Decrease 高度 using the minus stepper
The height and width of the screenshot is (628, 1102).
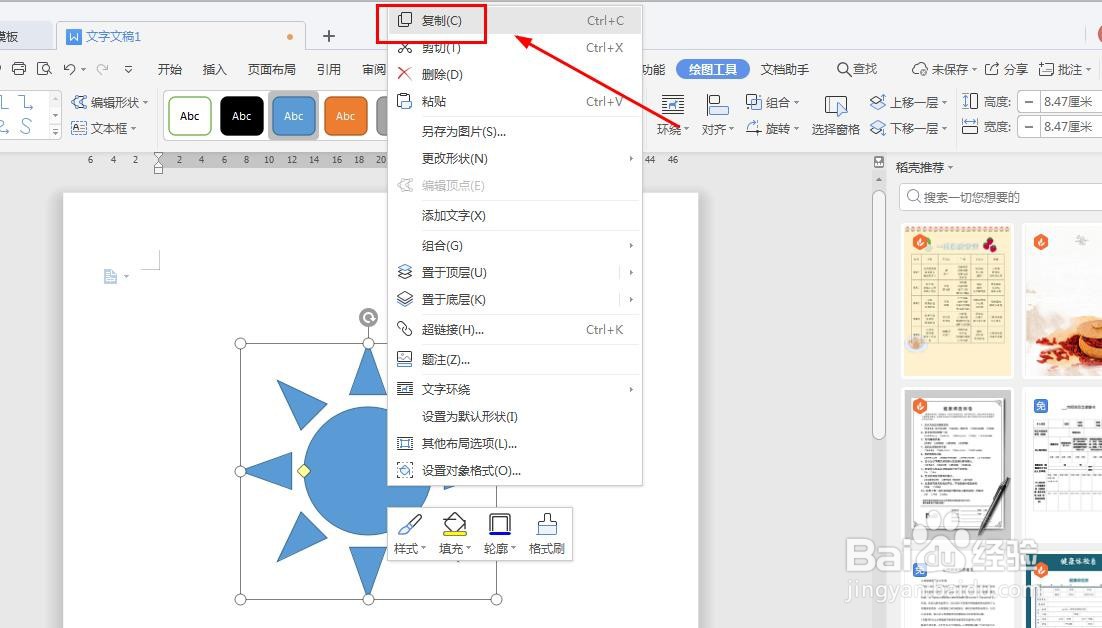coord(1028,100)
